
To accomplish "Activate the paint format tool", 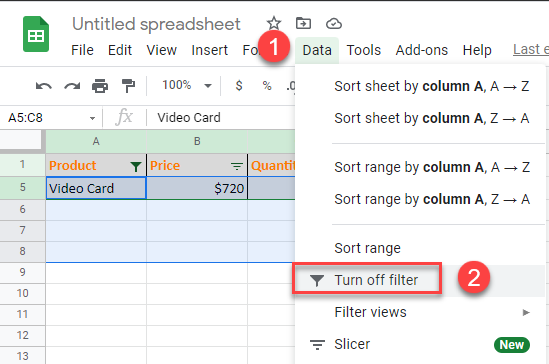I will pos(128,86).
